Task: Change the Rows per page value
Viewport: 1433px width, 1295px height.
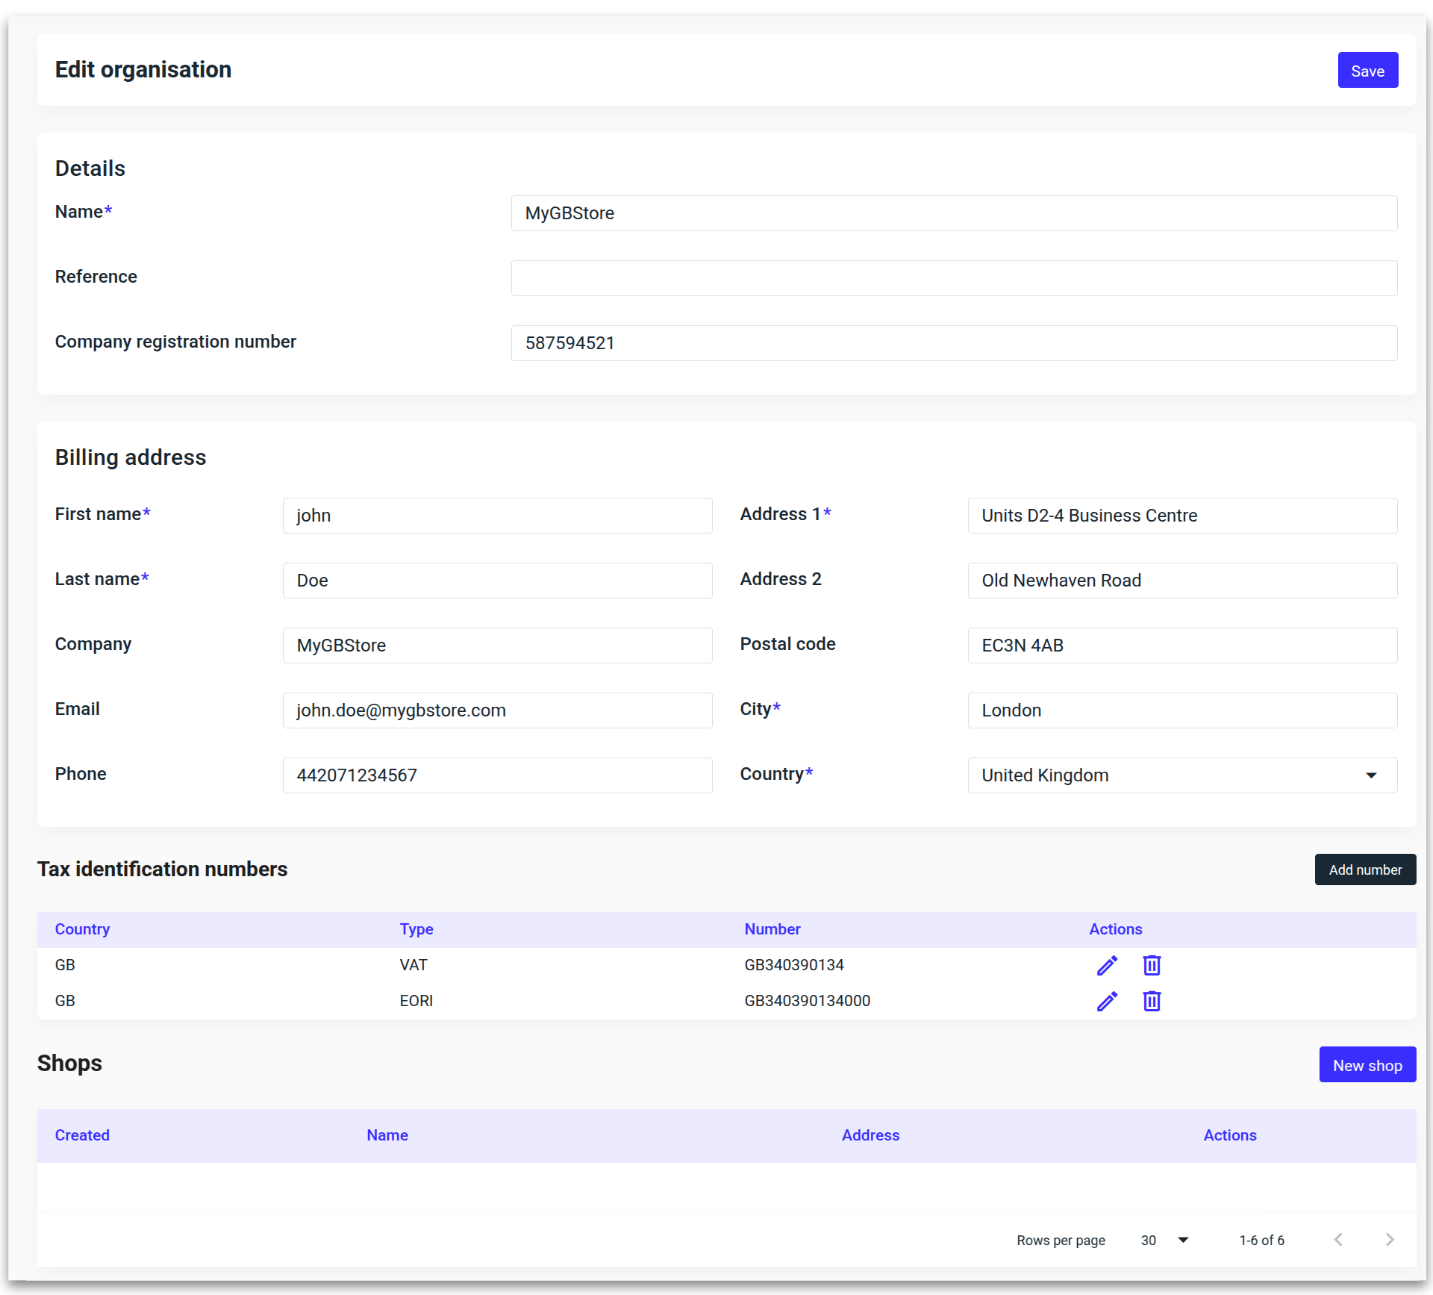Action: pos(1149,1239)
